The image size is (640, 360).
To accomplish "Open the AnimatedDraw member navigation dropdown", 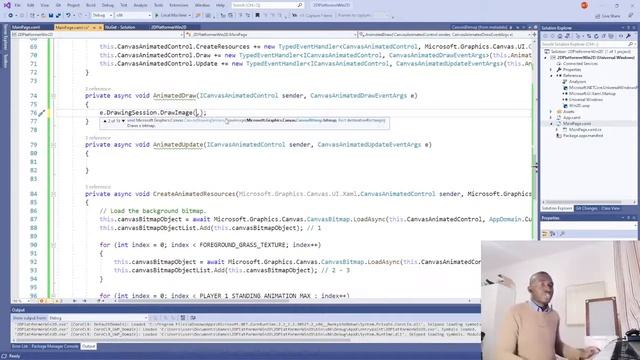I will tap(444, 35).
